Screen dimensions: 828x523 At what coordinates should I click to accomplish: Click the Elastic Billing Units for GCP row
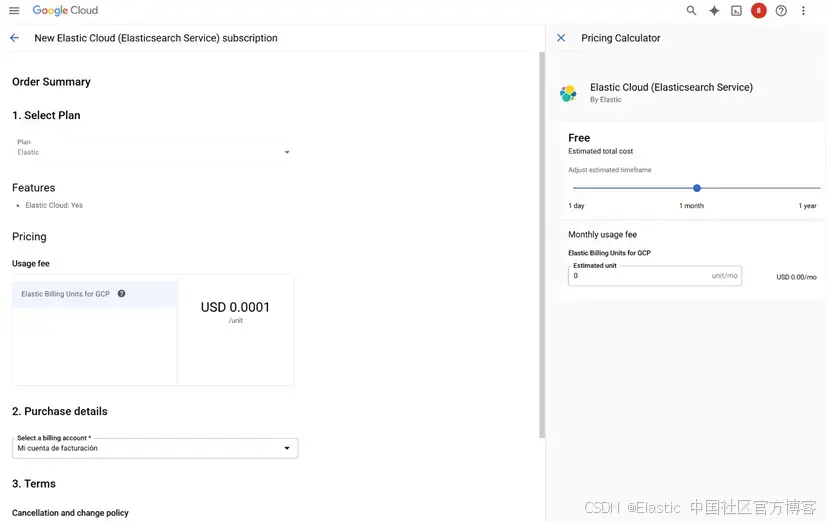[x=95, y=294]
